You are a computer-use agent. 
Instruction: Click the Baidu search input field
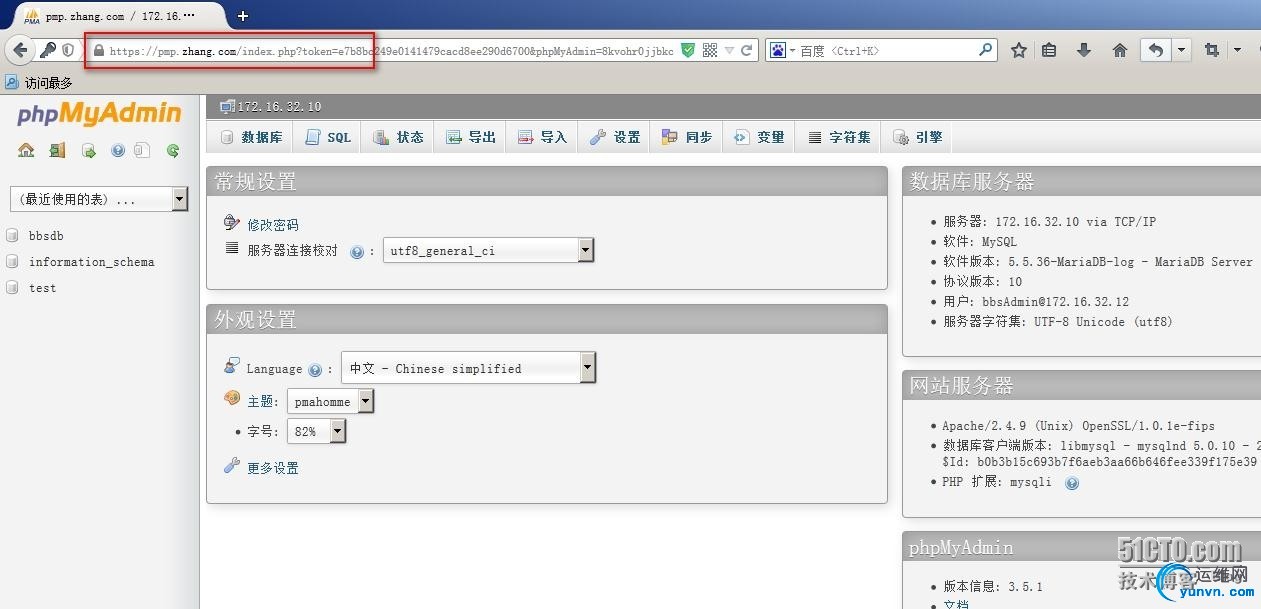tap(885, 50)
